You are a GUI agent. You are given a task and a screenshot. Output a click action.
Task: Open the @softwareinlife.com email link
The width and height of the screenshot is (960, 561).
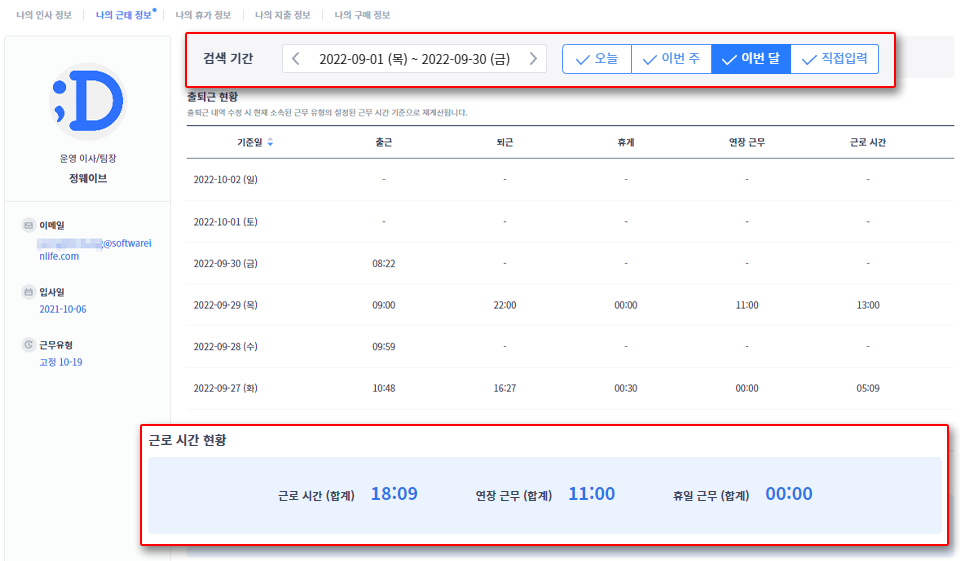[95, 249]
